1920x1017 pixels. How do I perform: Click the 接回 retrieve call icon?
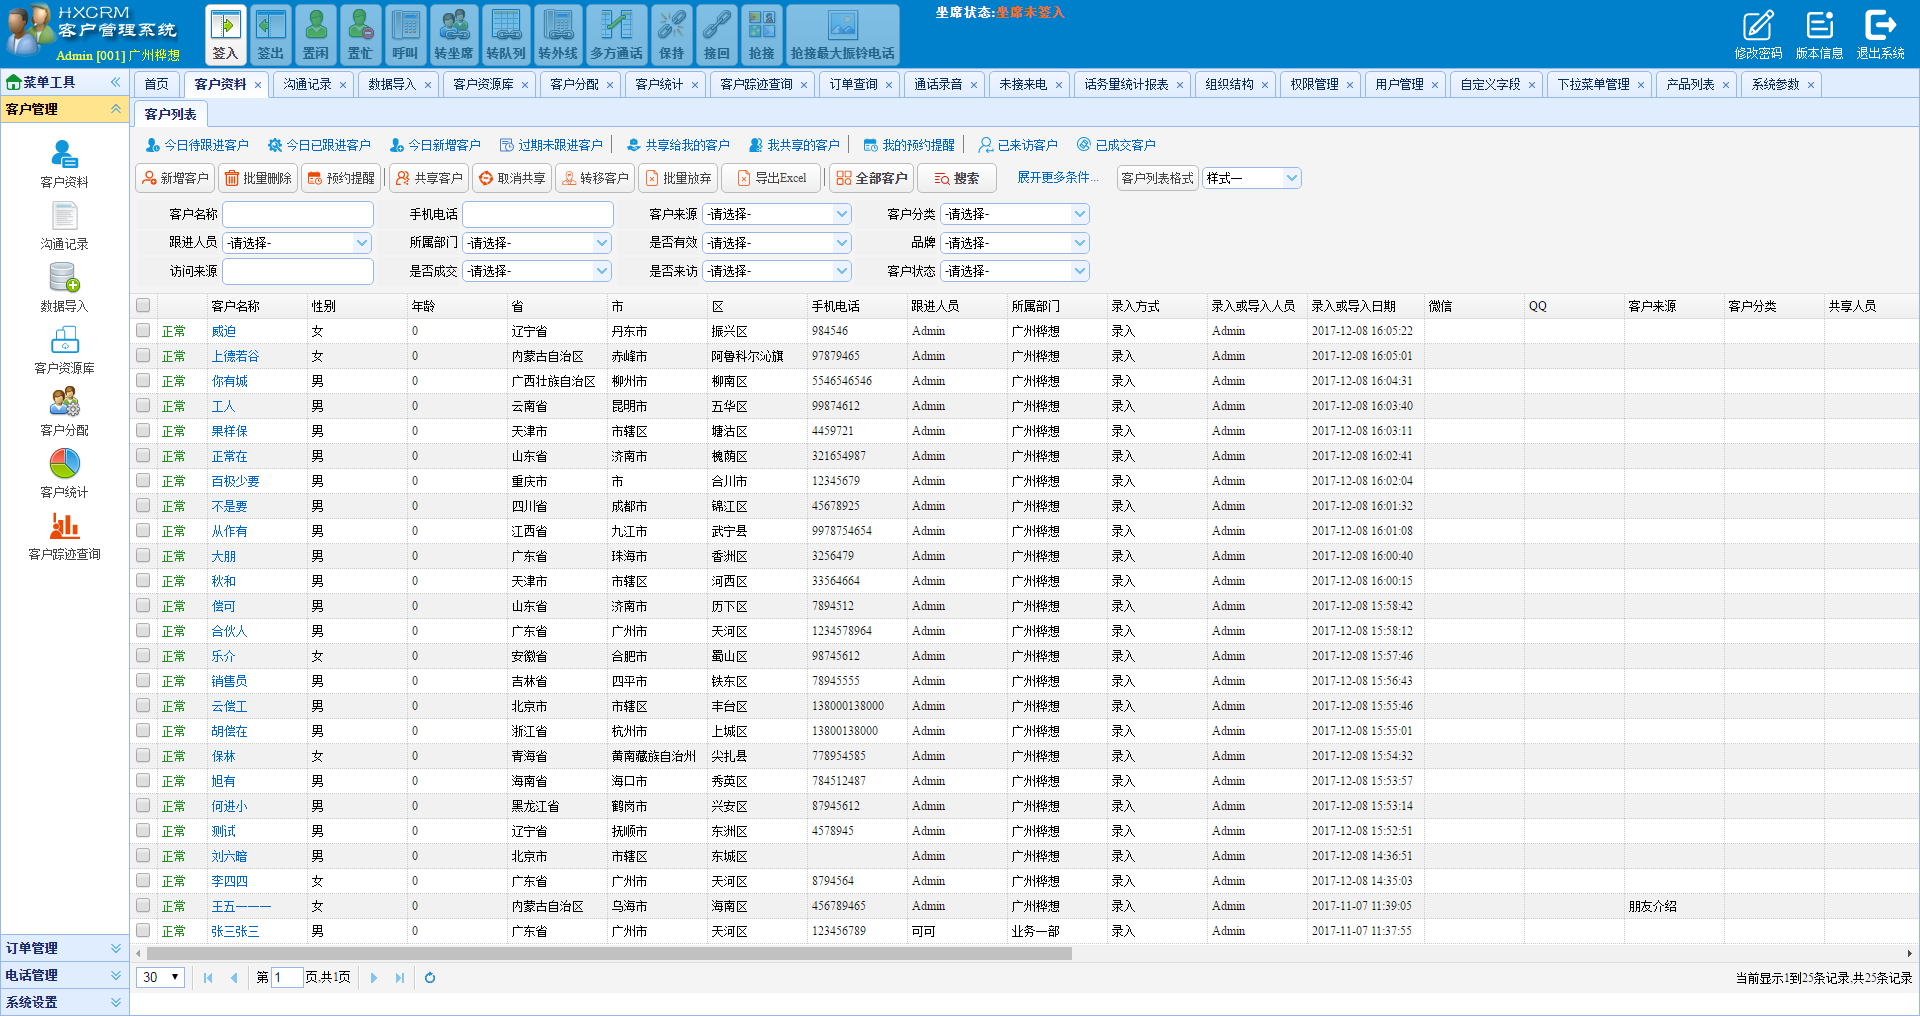pyautogui.click(x=717, y=34)
